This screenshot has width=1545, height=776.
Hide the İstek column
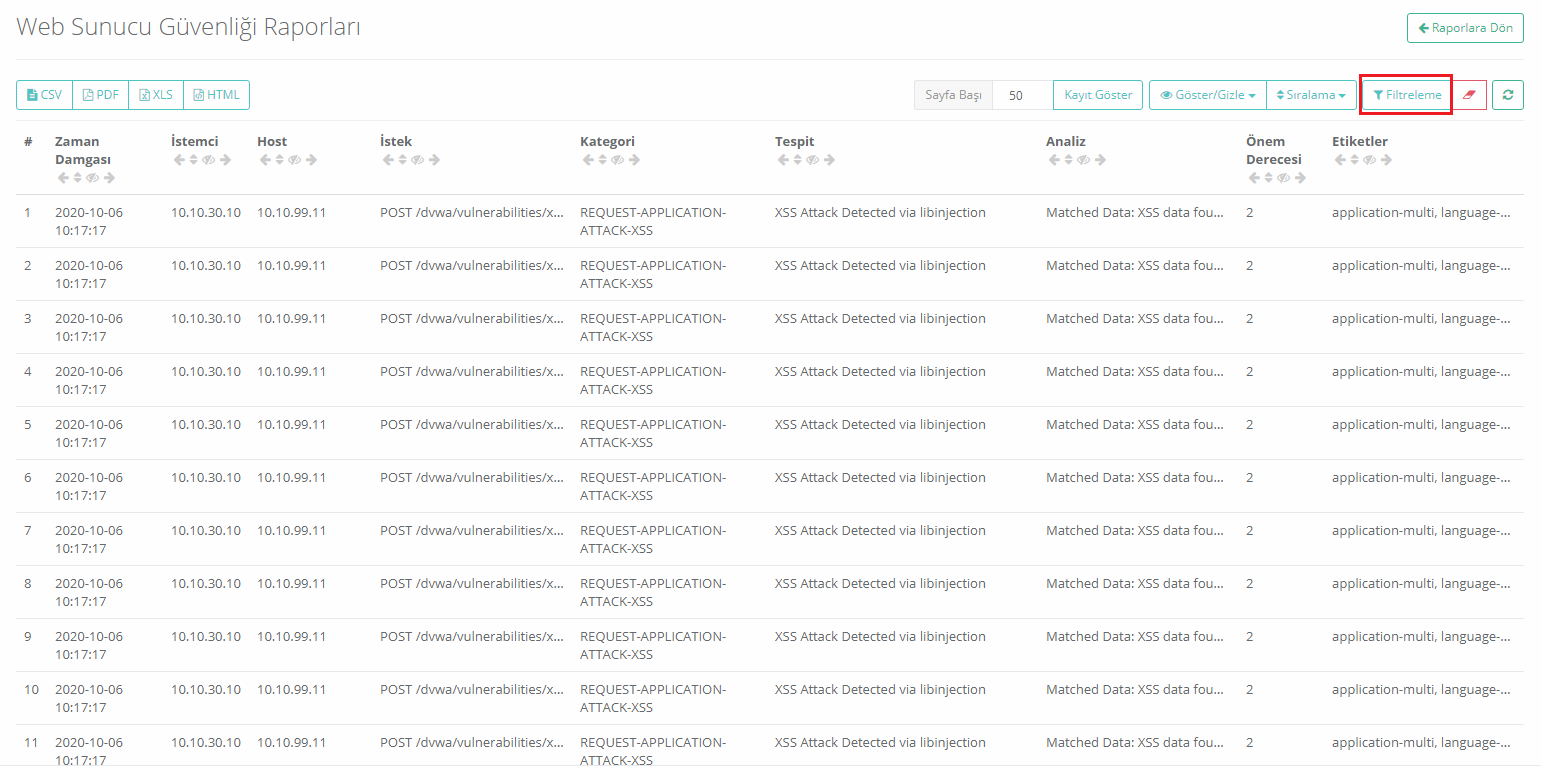pyautogui.click(x=417, y=160)
